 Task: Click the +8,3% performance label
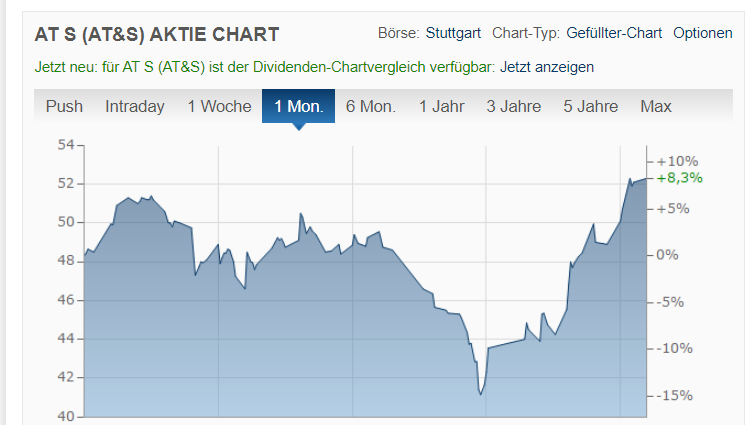(x=680, y=178)
